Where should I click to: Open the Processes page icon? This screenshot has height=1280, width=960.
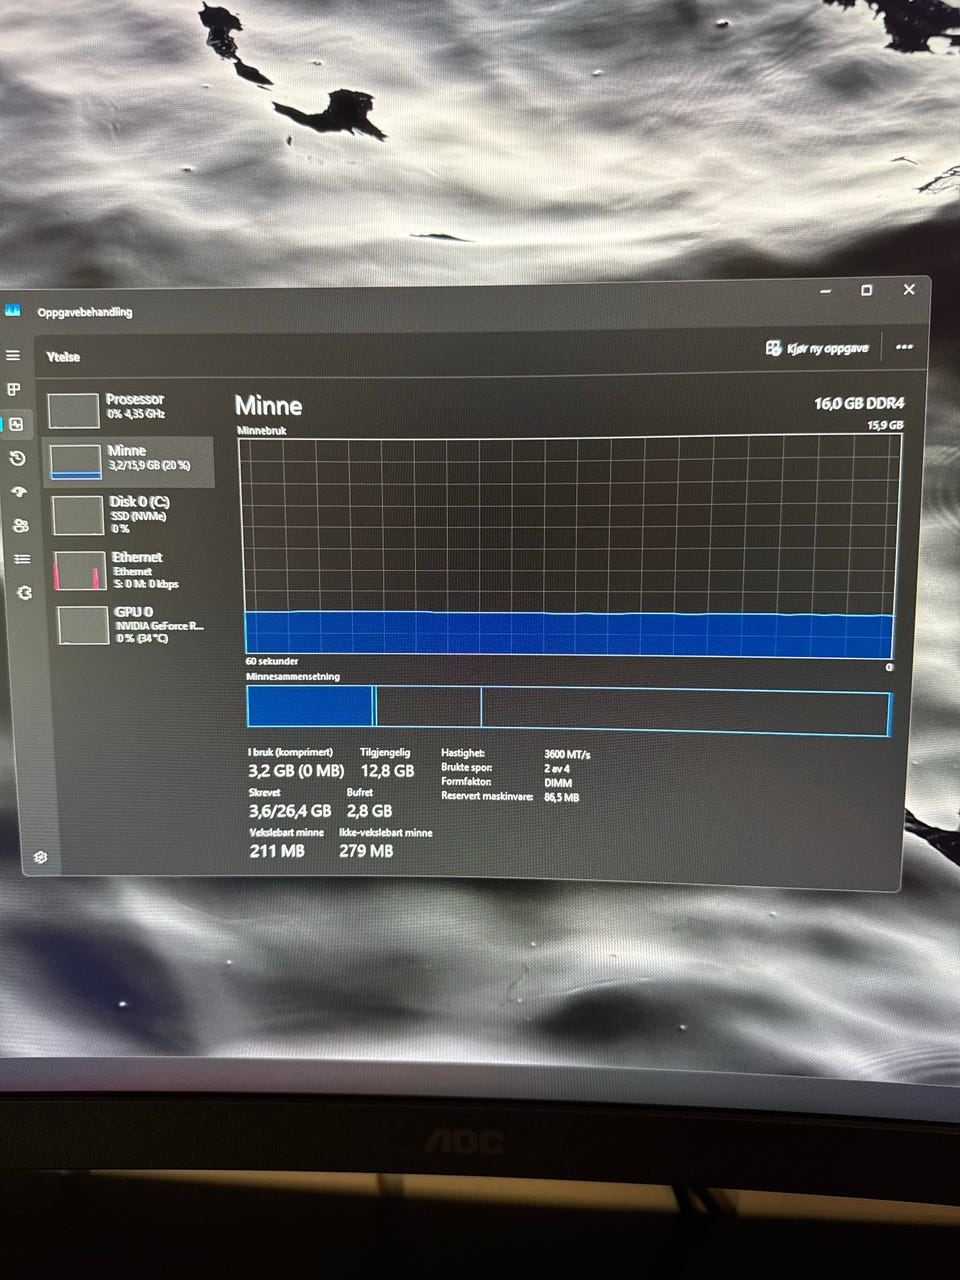(14, 389)
